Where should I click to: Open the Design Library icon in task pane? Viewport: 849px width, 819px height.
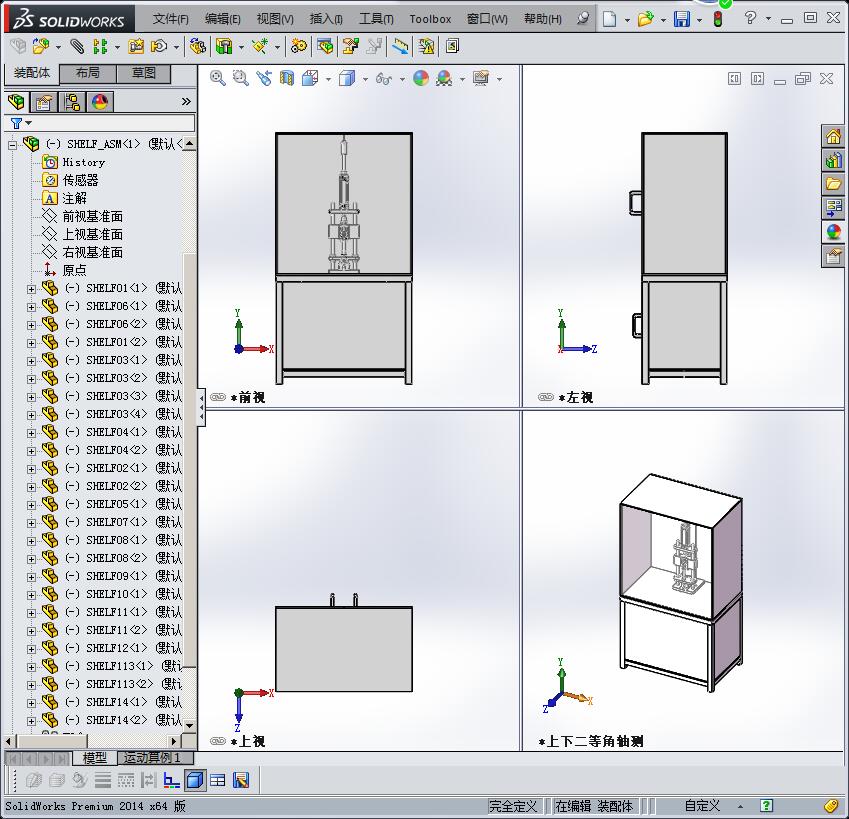coord(834,160)
